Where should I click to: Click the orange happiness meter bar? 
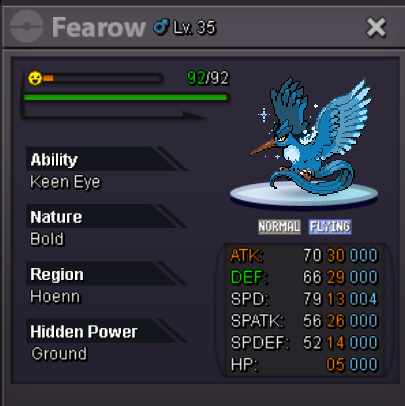(102, 78)
